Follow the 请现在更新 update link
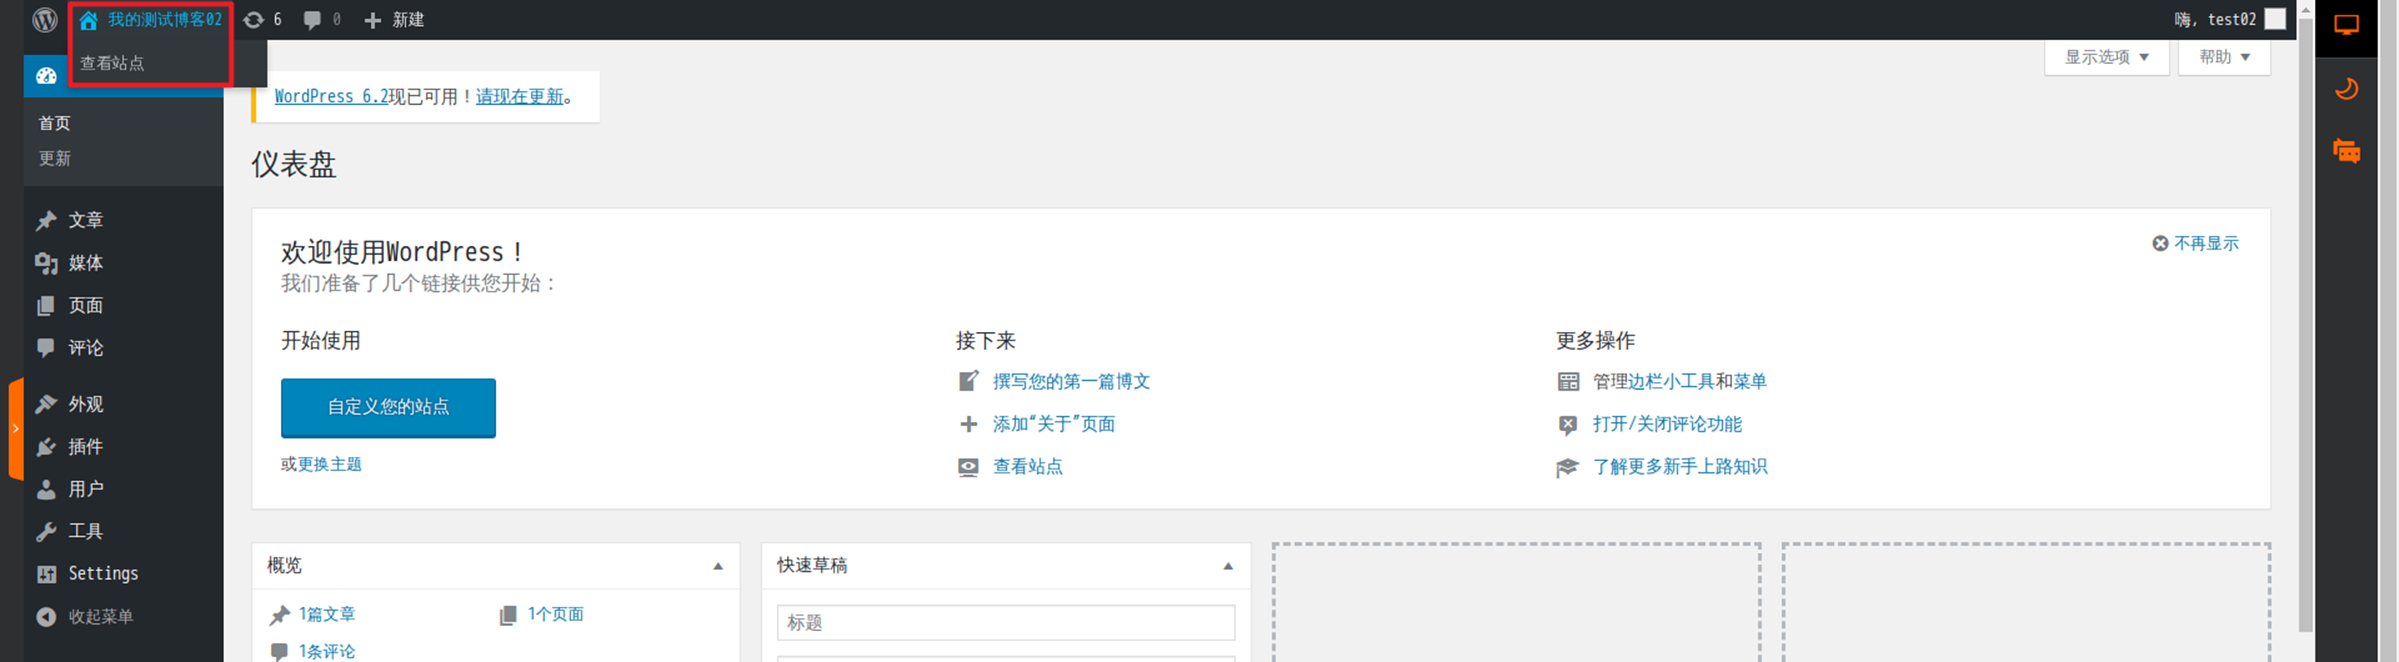The image size is (2399, 662). 519,96
